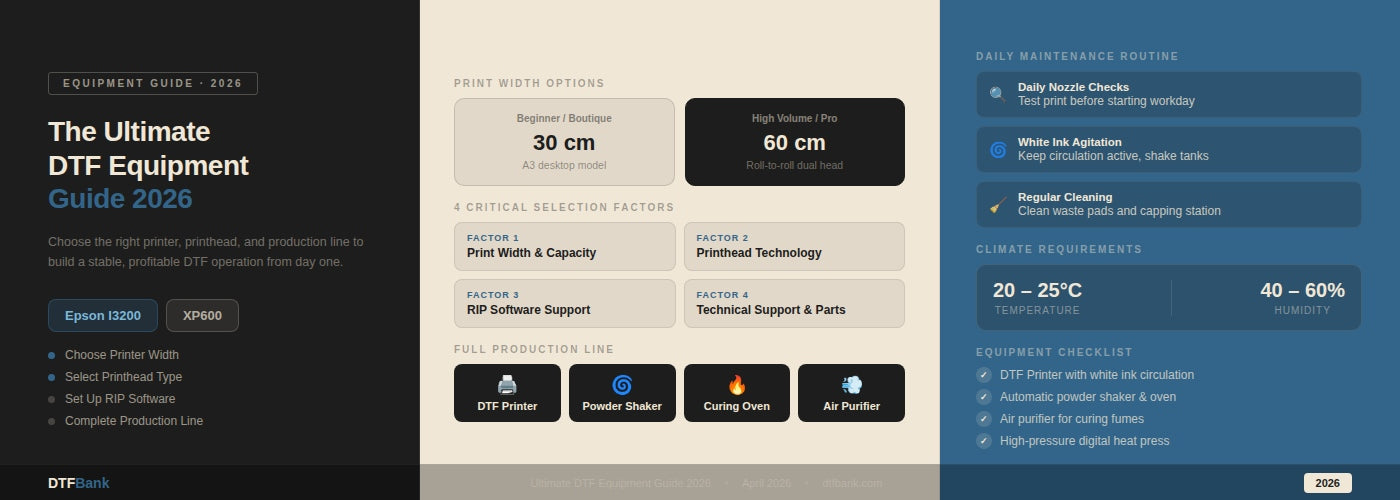The width and height of the screenshot is (1400, 500).
Task: Select the Epson I3200 printhead button
Action: [x=103, y=315]
